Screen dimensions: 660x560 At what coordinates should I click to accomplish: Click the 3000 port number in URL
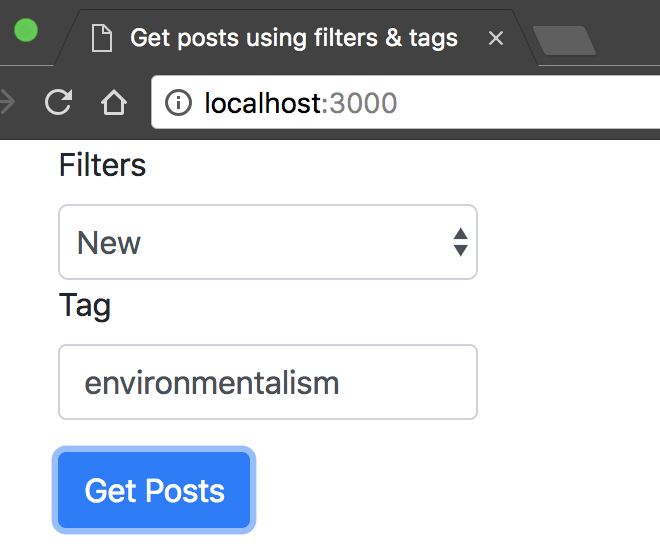tap(363, 102)
